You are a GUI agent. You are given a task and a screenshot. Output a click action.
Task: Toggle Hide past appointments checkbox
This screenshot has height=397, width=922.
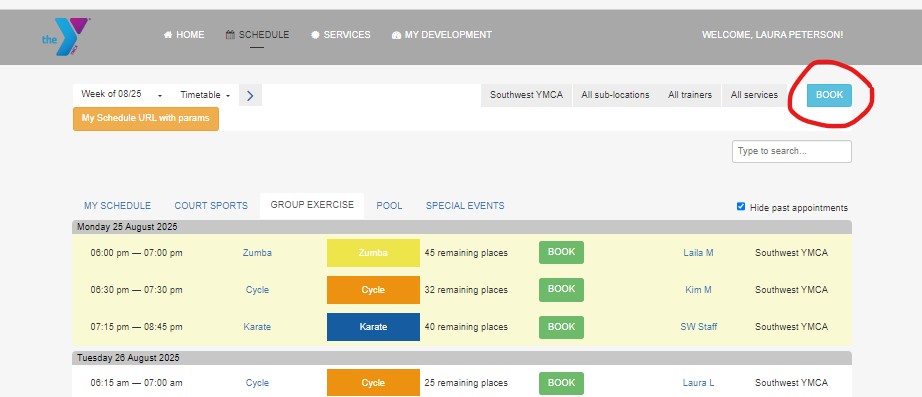point(741,207)
